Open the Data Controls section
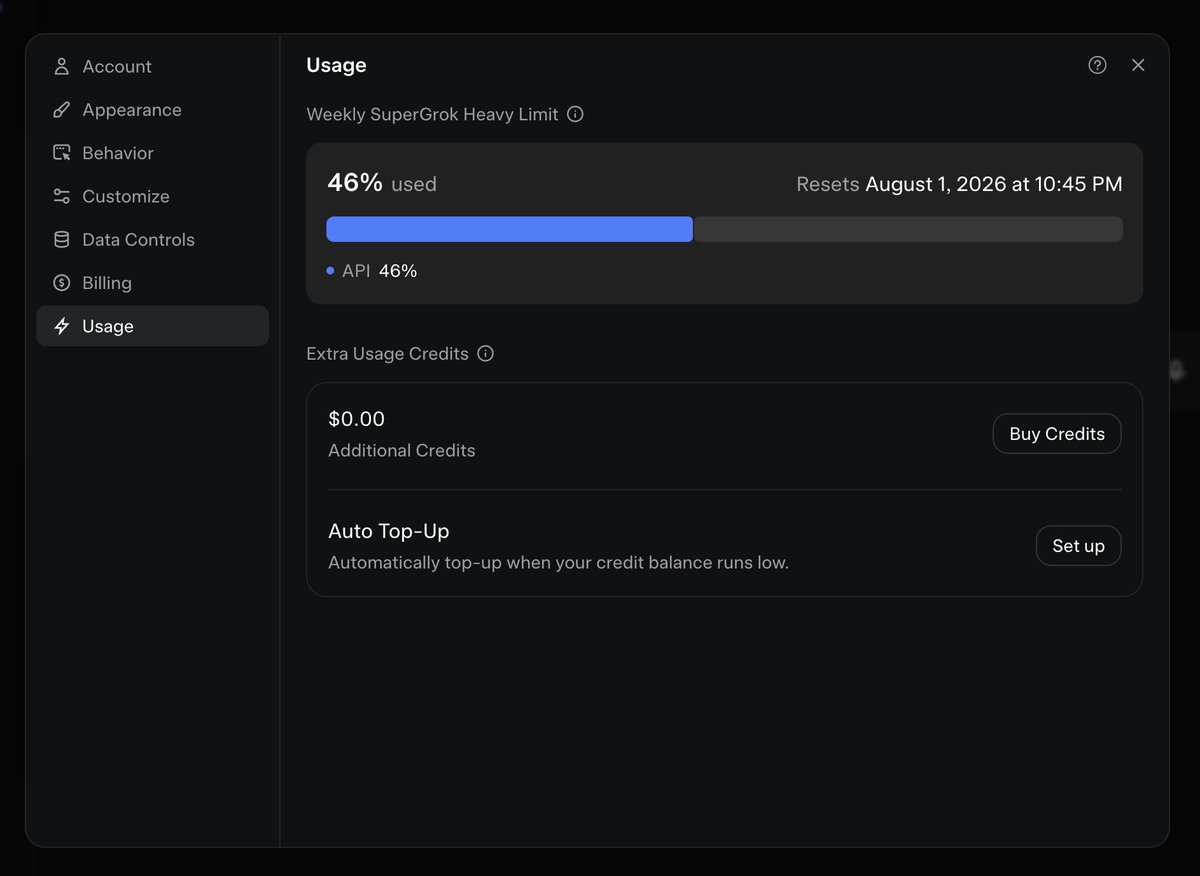This screenshot has height=876, width=1200. (x=153, y=240)
